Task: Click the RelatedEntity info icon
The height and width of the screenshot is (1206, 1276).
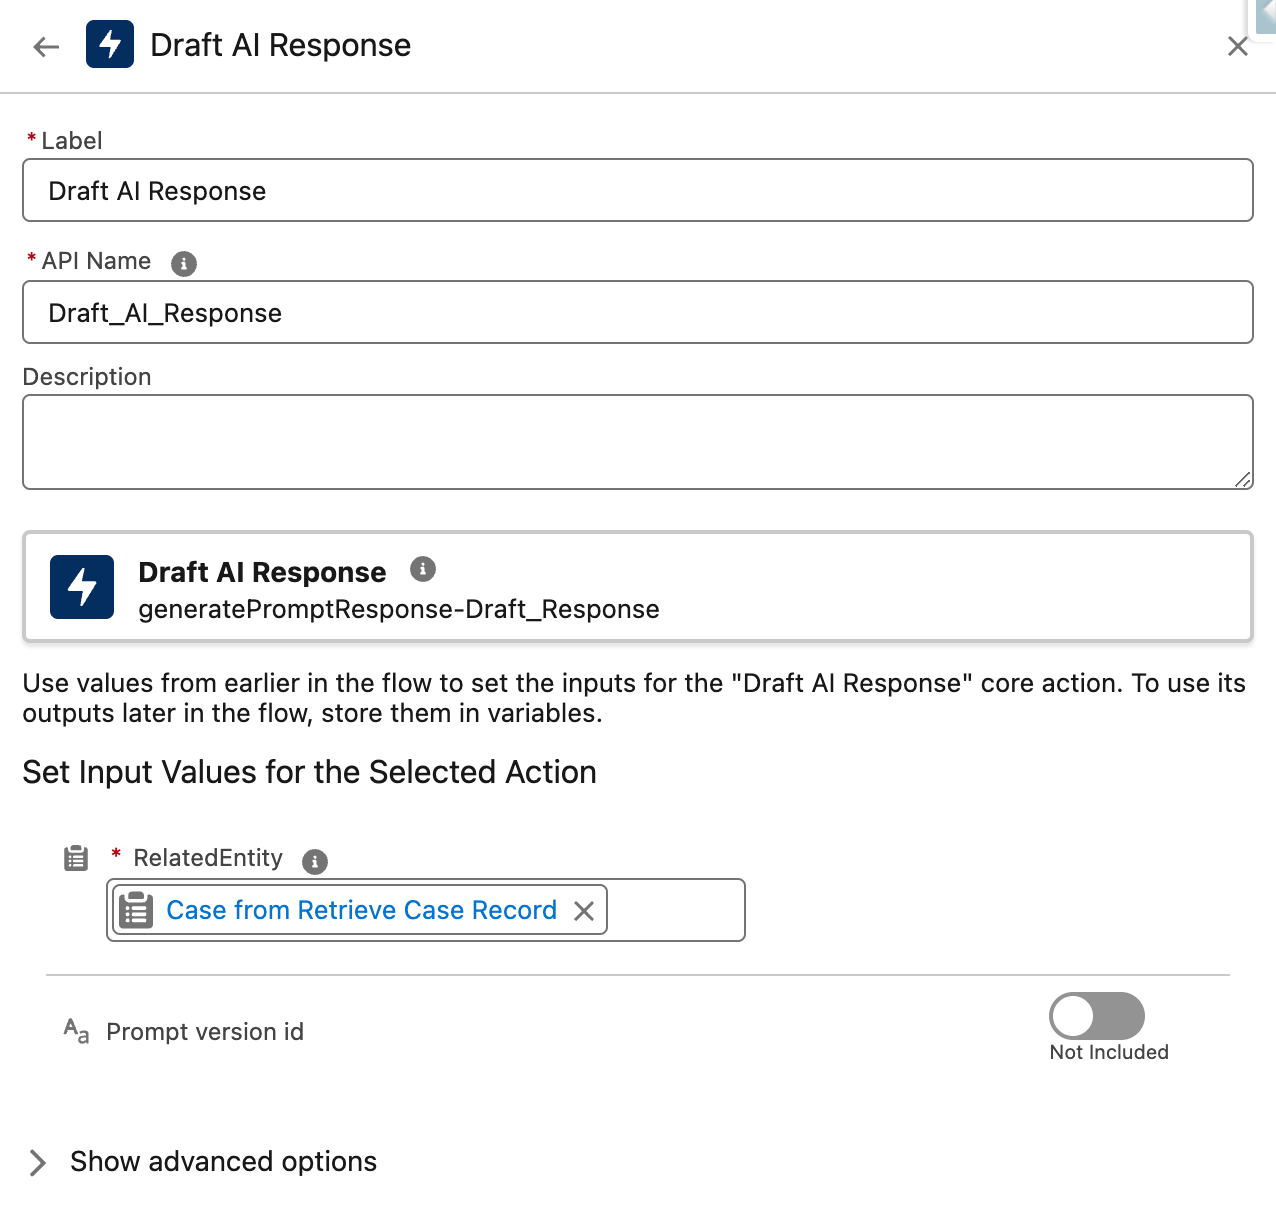Action: 315,861
